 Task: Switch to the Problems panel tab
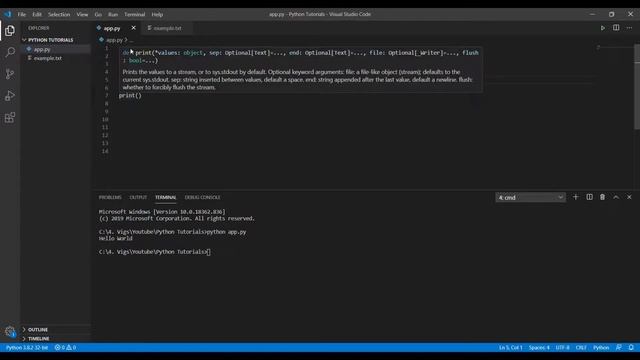tap(110, 197)
